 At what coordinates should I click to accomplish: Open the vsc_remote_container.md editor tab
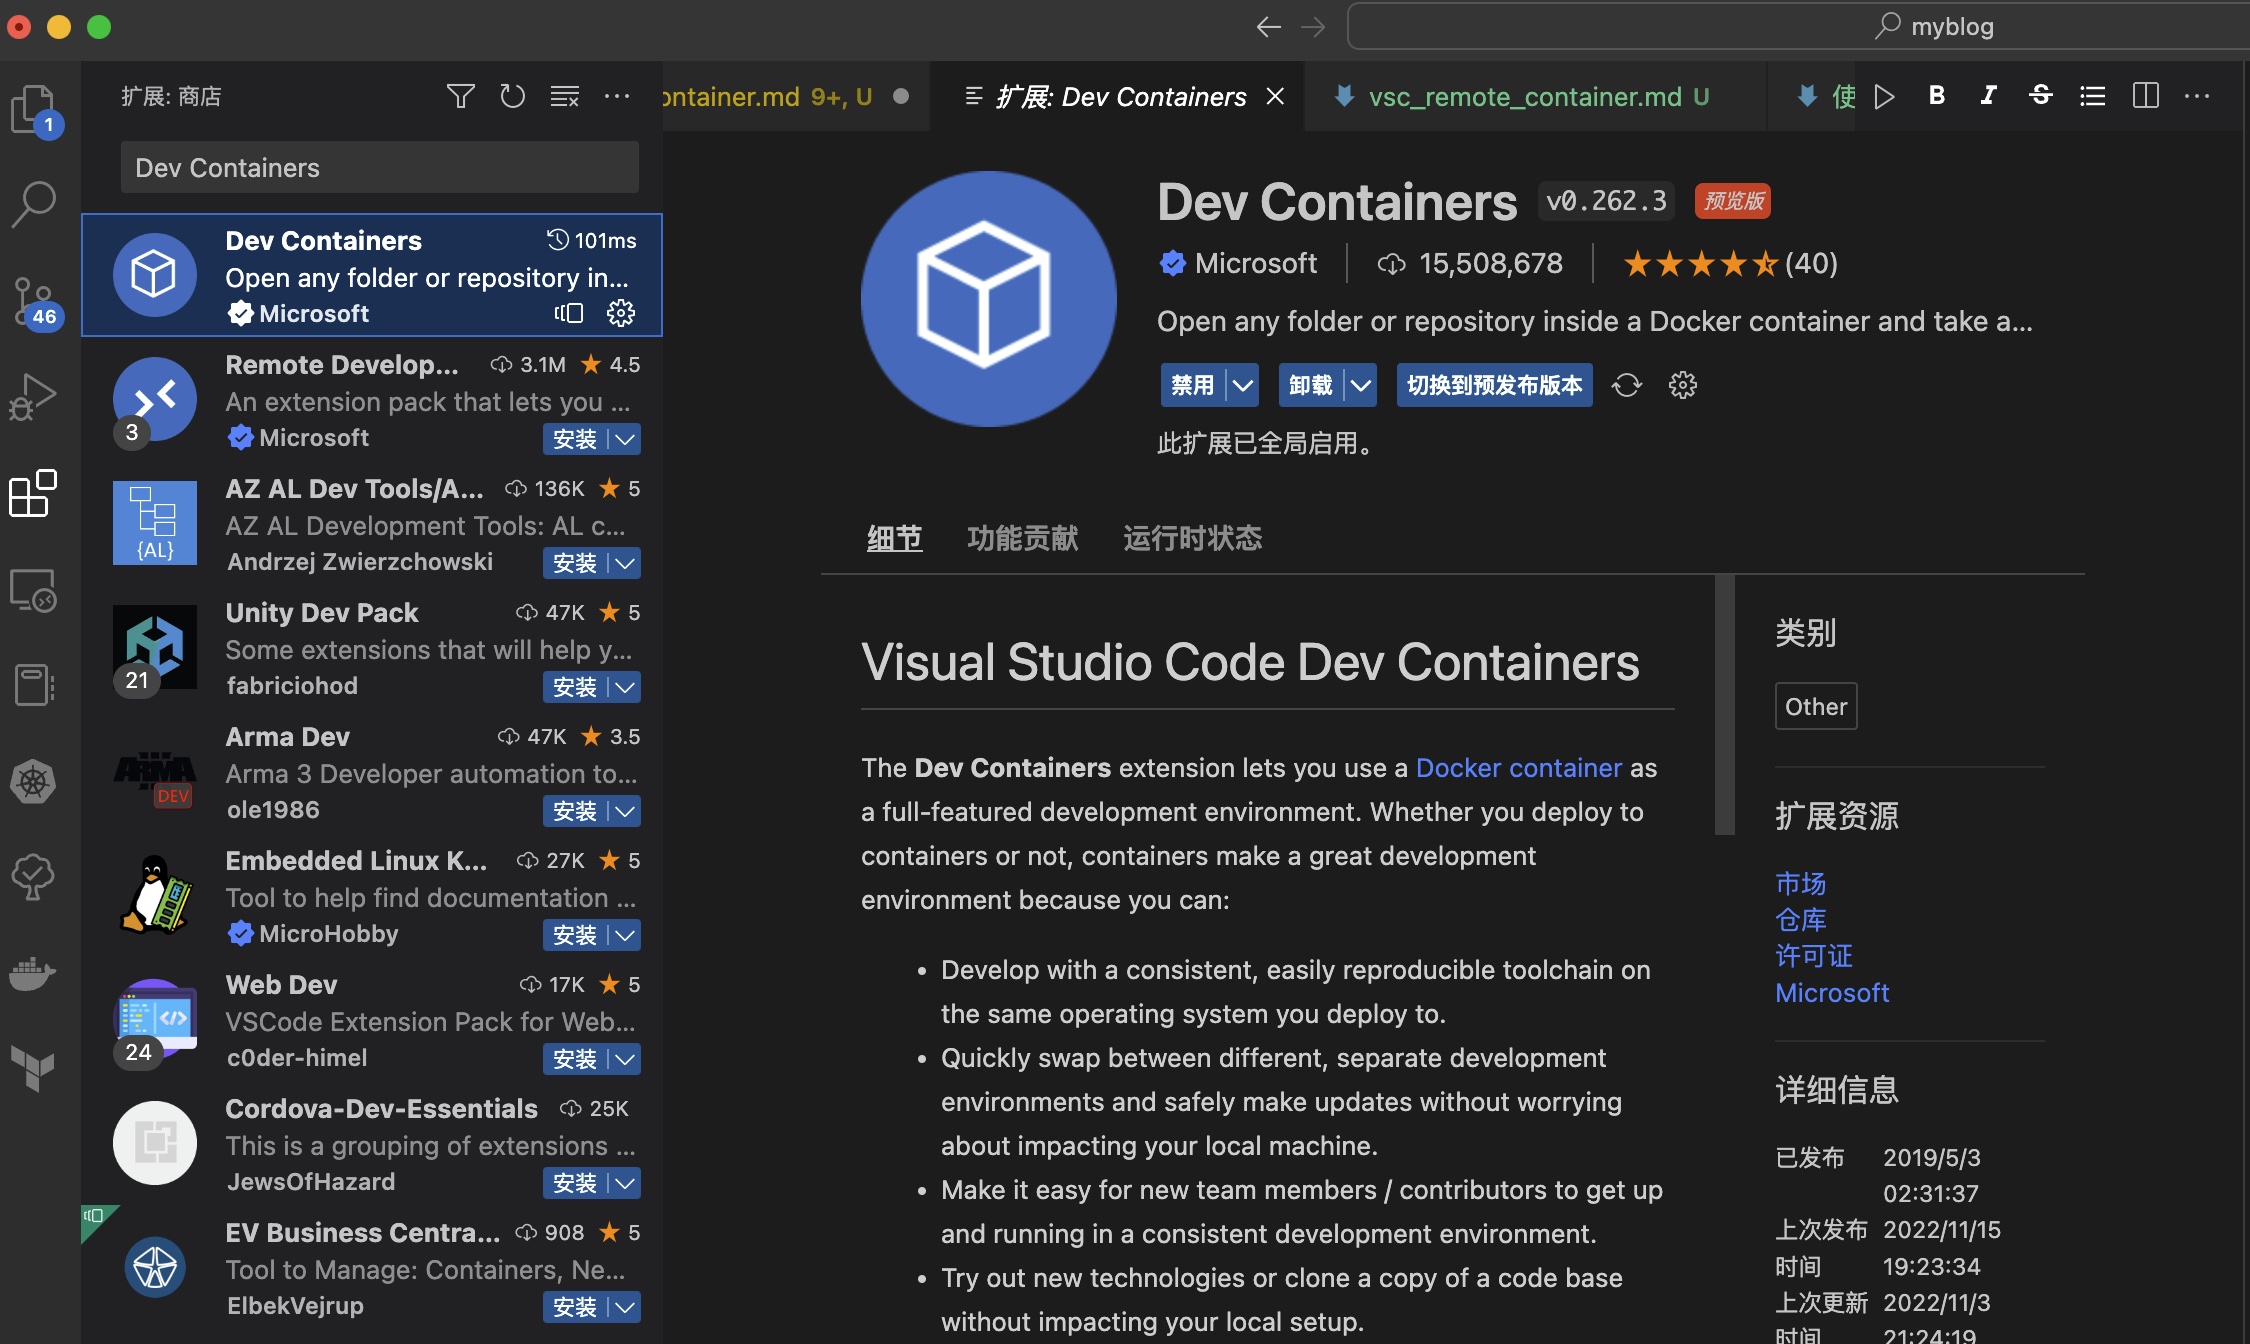[x=1535, y=96]
